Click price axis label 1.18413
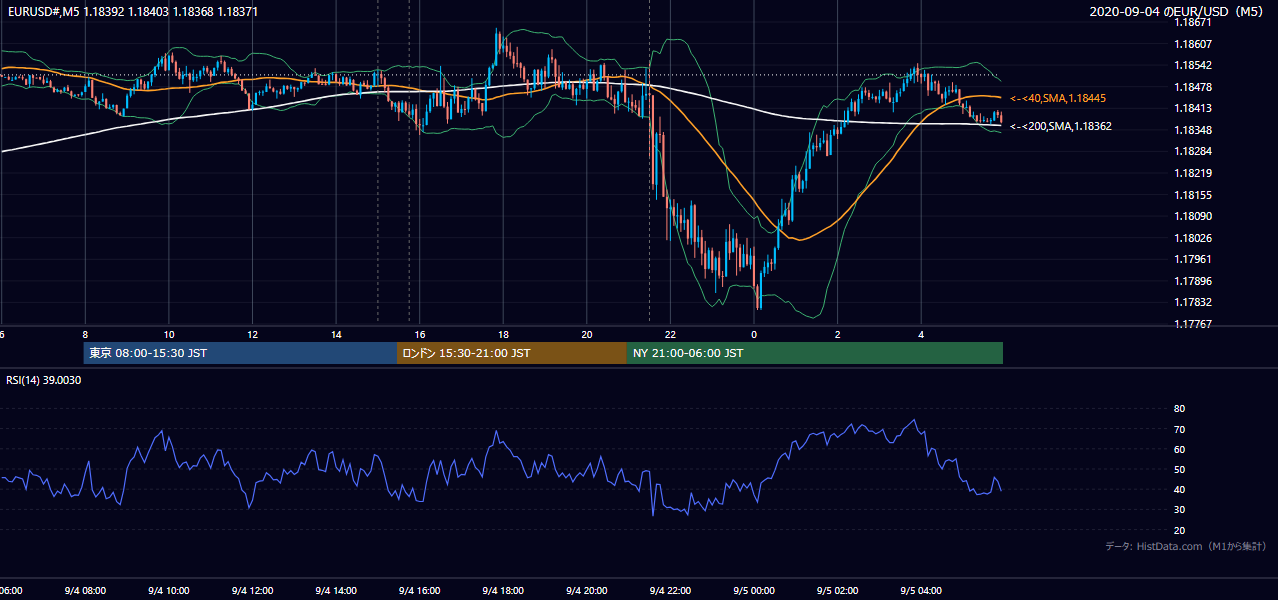The height and width of the screenshot is (600, 1278). coord(1193,108)
